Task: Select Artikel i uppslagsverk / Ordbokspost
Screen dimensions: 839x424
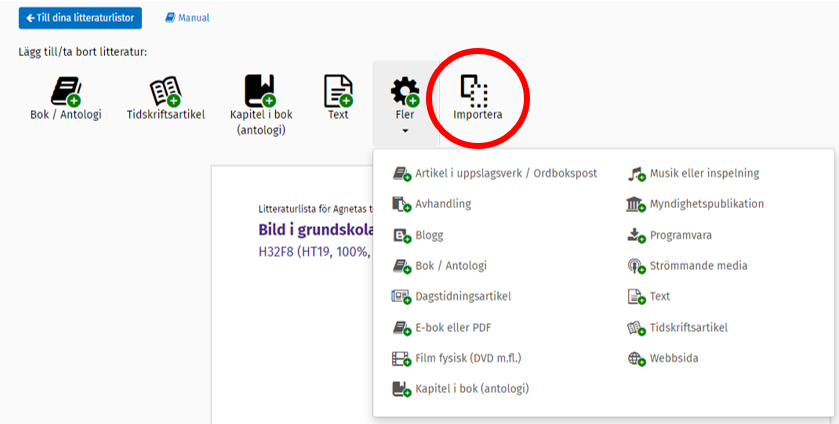Action: (505, 173)
